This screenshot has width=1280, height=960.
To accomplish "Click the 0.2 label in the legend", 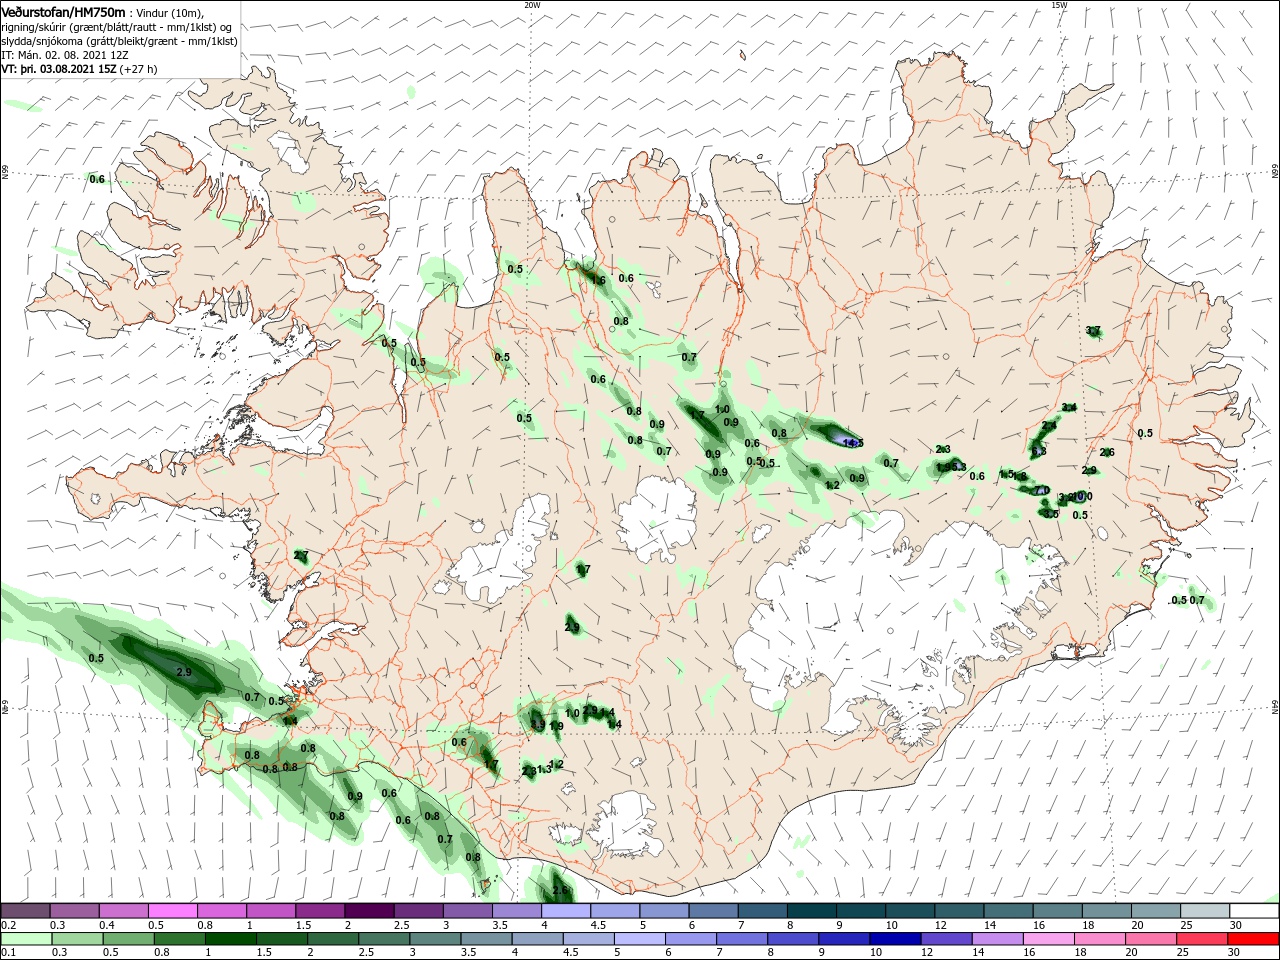I will pyautogui.click(x=8, y=926).
